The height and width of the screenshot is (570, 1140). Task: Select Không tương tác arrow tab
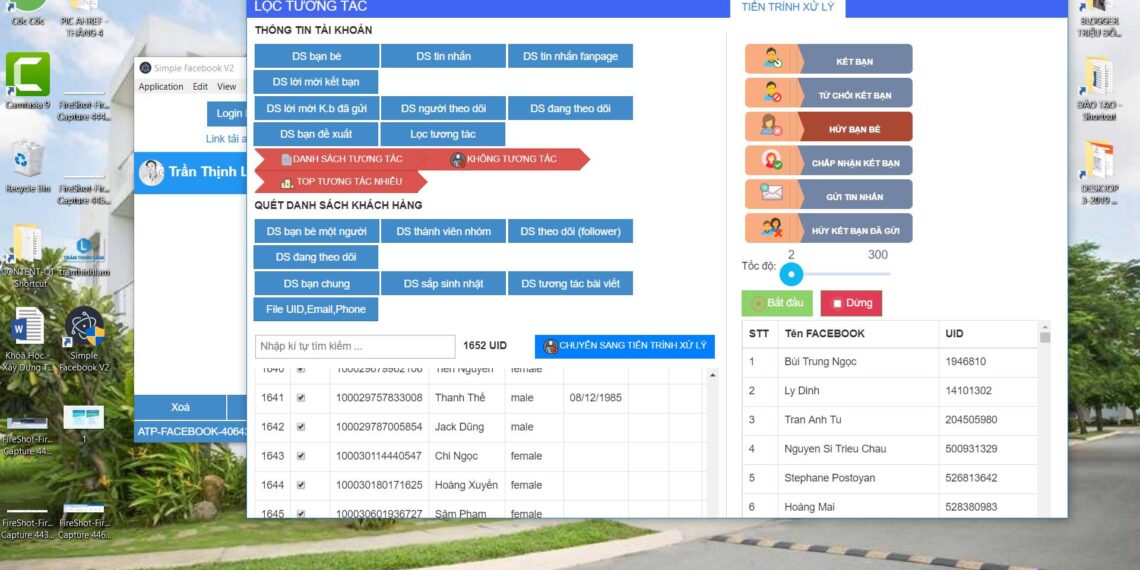(505, 158)
